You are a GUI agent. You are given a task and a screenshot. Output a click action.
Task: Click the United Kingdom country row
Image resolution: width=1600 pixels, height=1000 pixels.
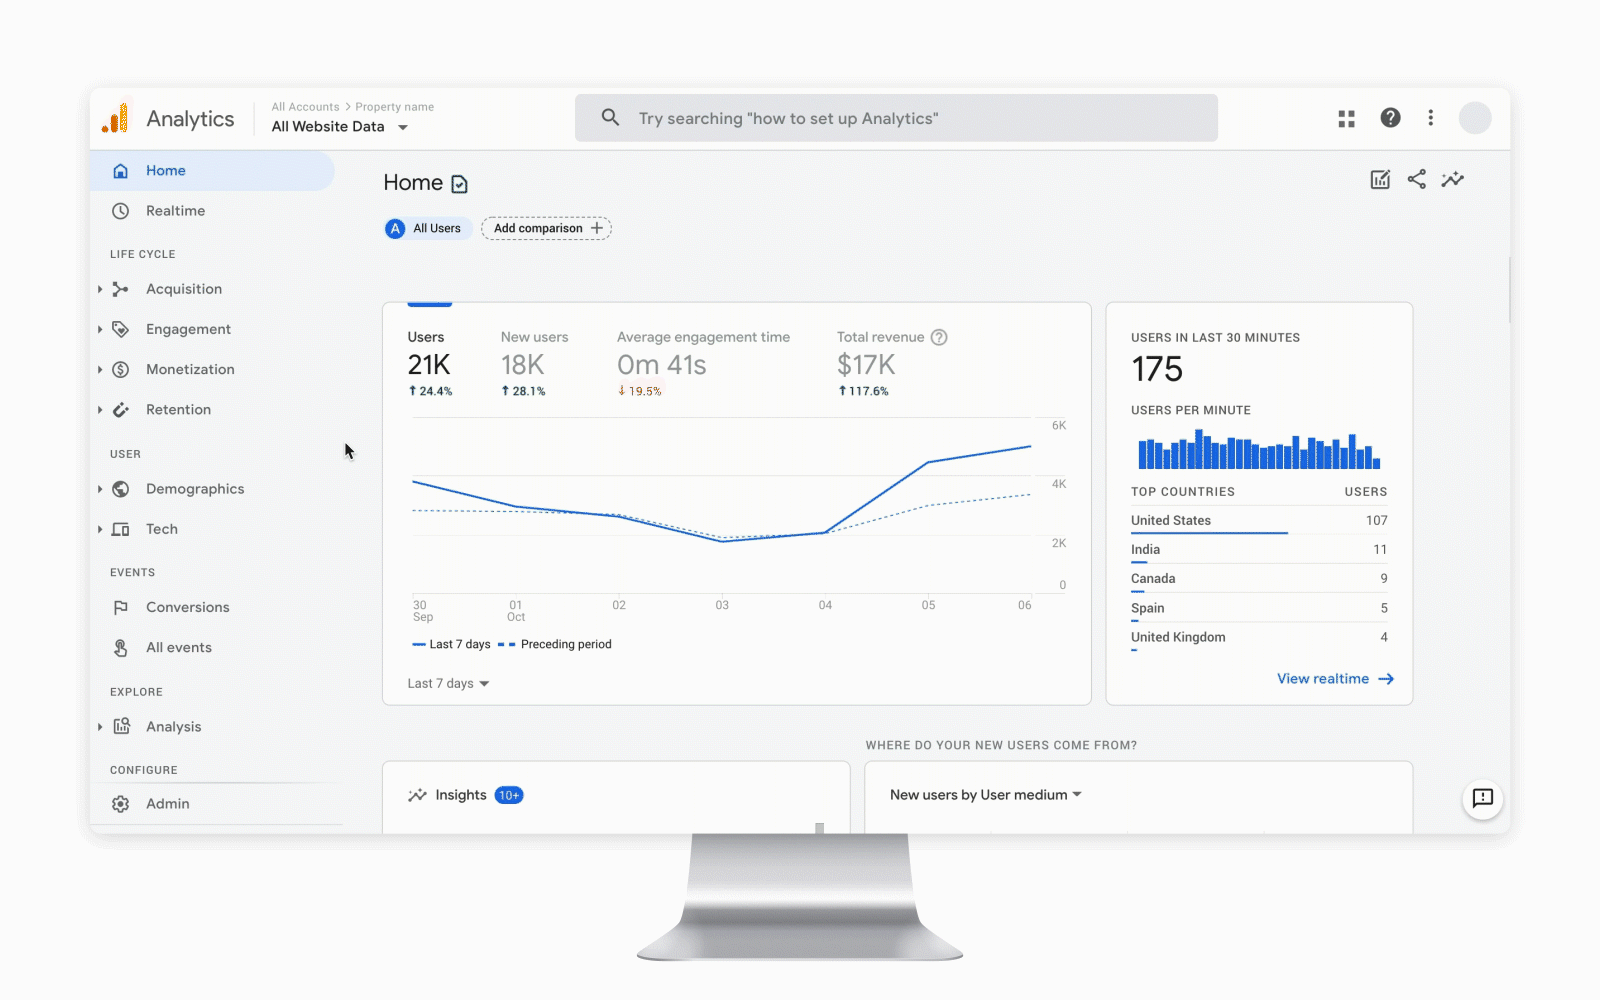[x=1259, y=637]
